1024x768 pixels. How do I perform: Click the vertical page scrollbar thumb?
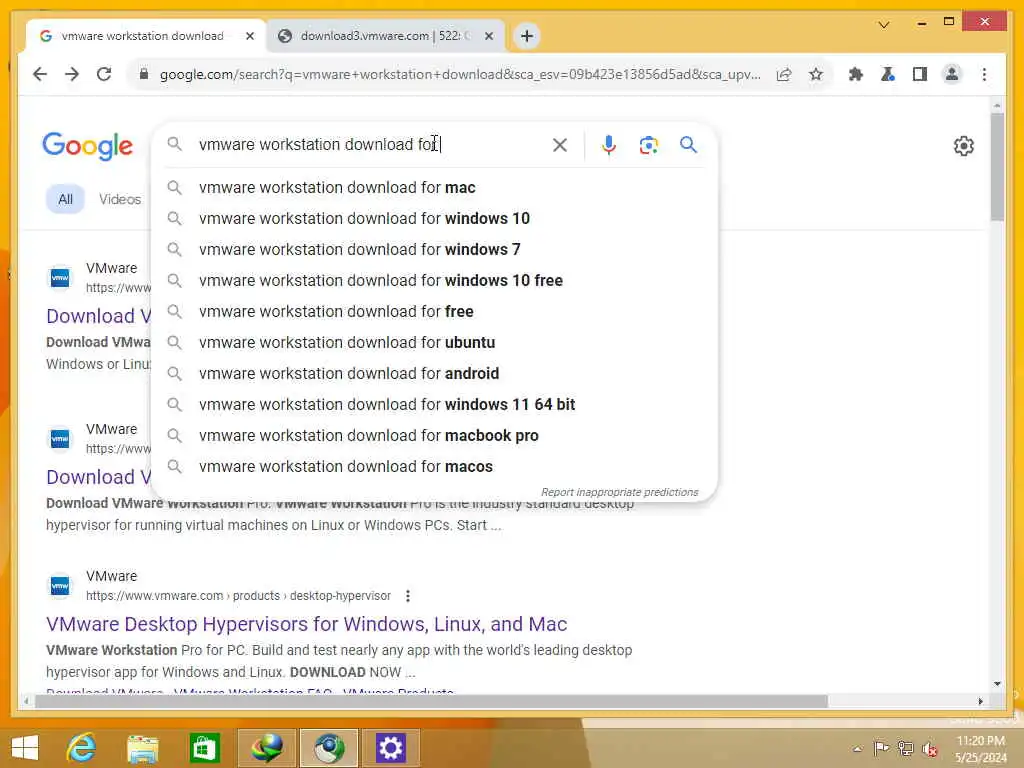(x=997, y=167)
